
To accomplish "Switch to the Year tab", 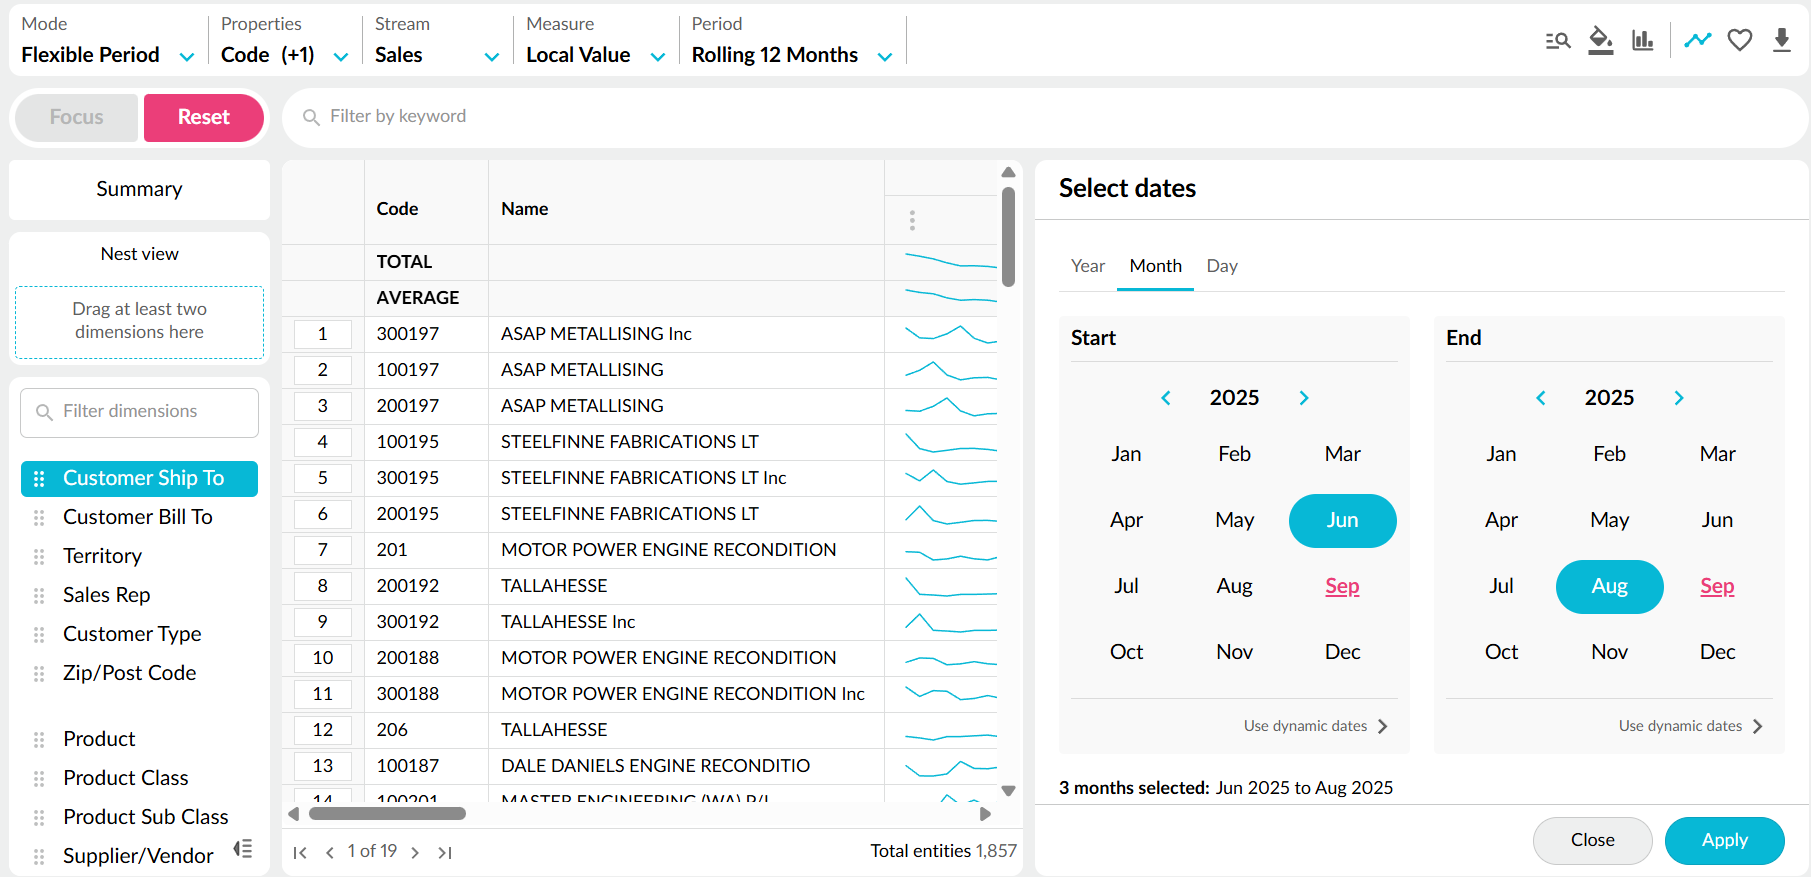I will coord(1087,266).
